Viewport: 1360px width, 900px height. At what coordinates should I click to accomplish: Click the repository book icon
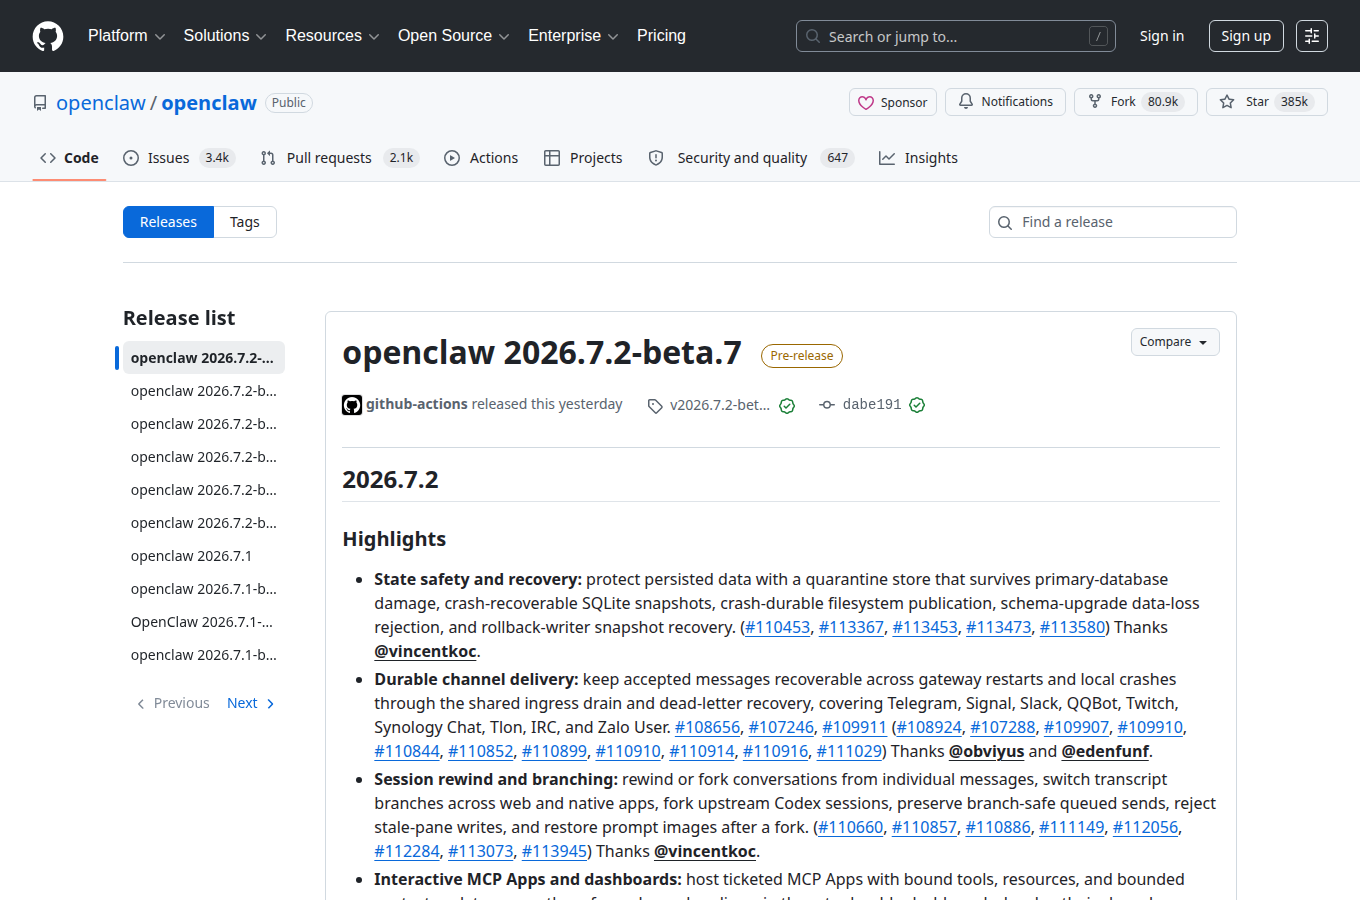point(40,103)
